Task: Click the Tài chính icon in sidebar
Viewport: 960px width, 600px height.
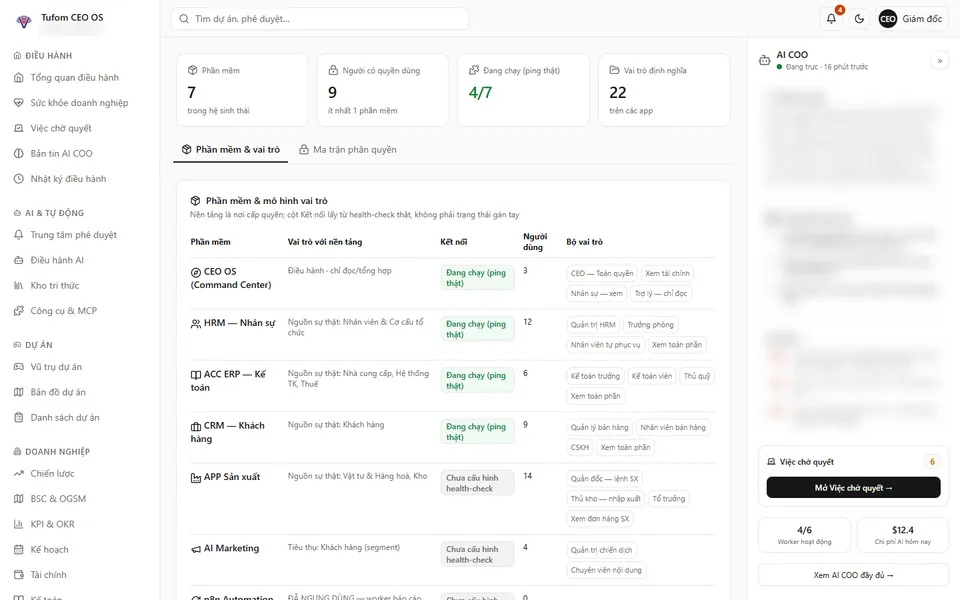Action: point(19,575)
